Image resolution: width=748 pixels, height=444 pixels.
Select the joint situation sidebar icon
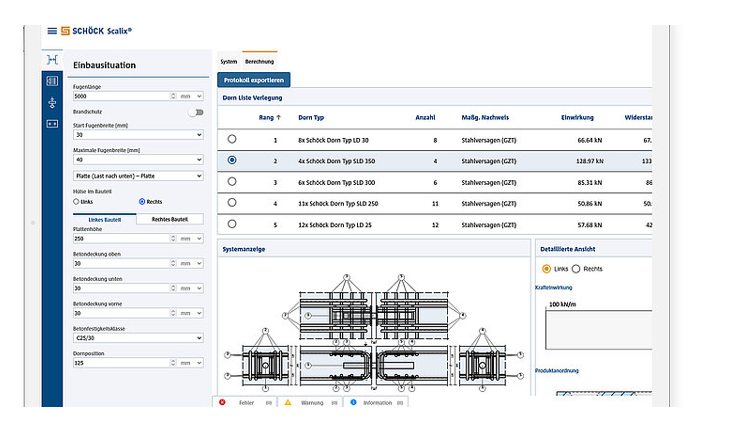click(x=52, y=59)
